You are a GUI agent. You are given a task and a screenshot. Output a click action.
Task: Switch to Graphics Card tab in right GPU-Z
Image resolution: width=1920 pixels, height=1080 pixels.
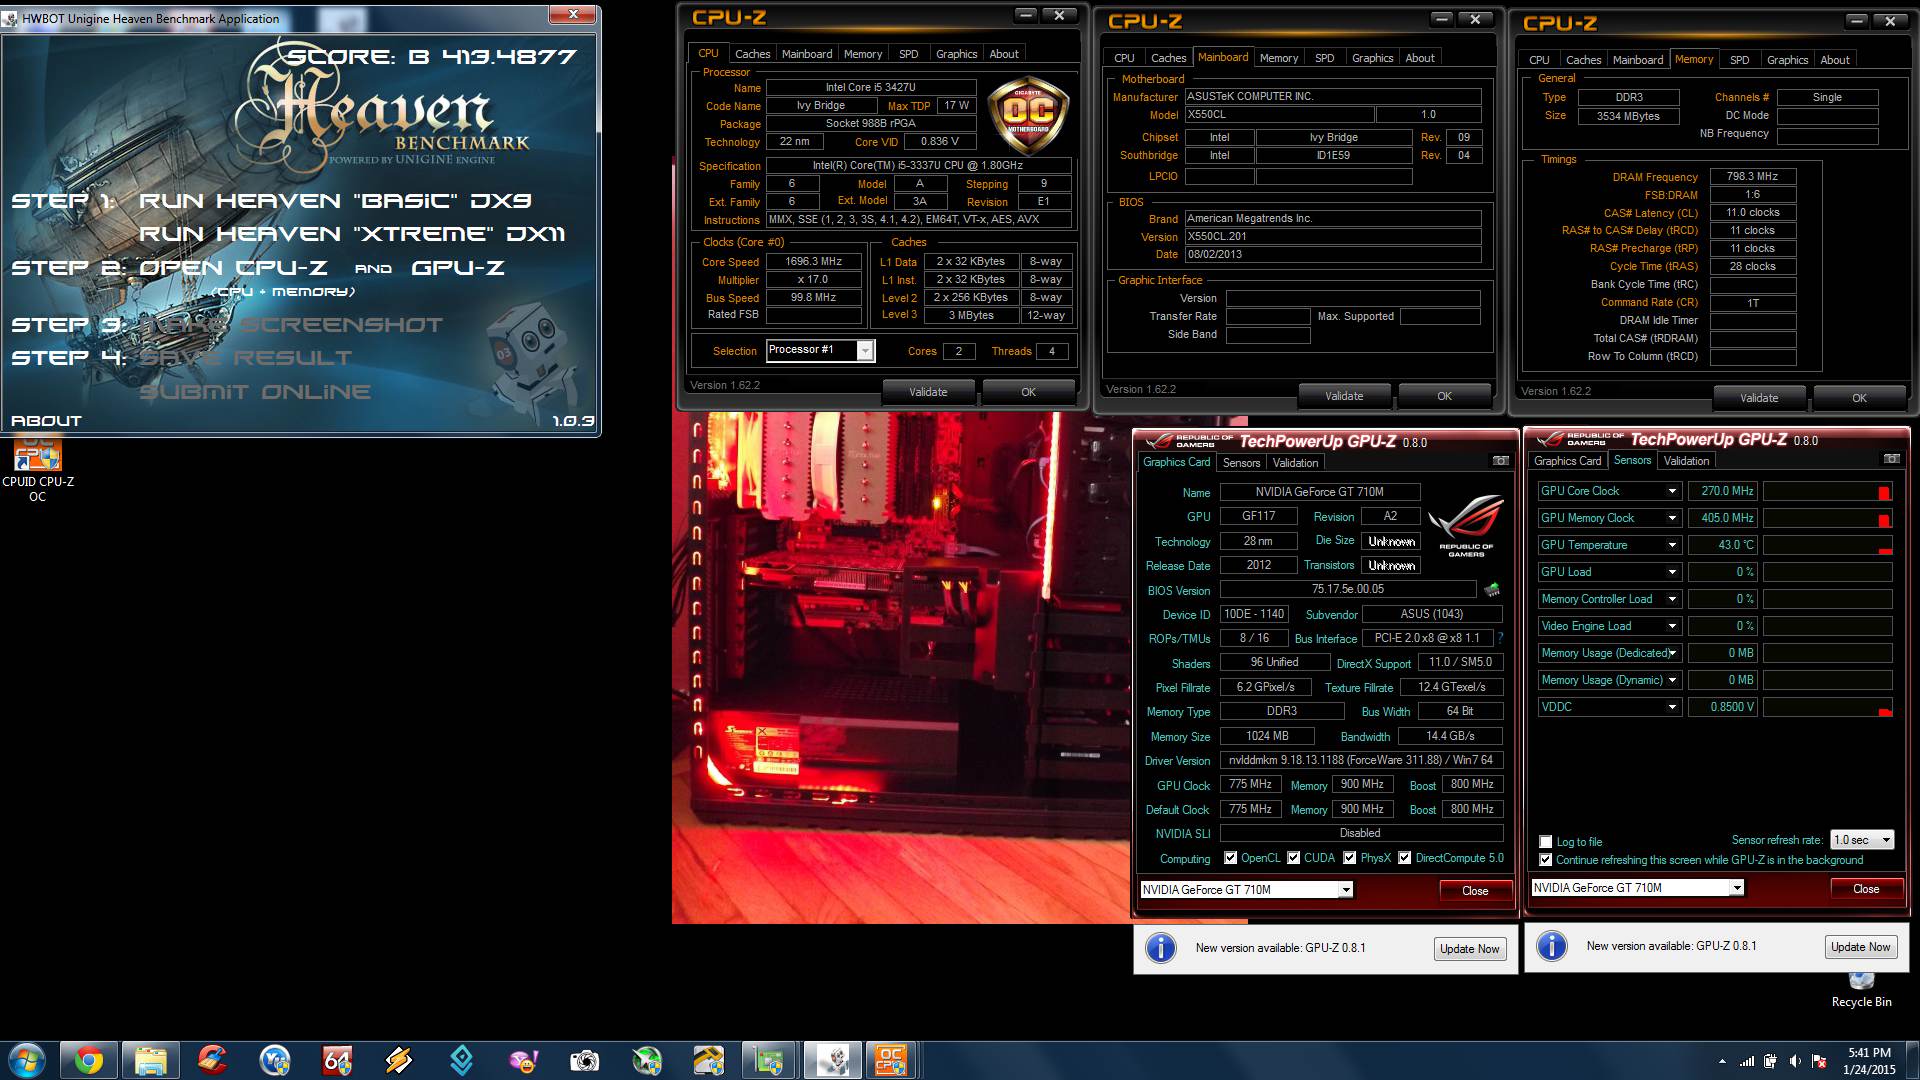point(1567,461)
